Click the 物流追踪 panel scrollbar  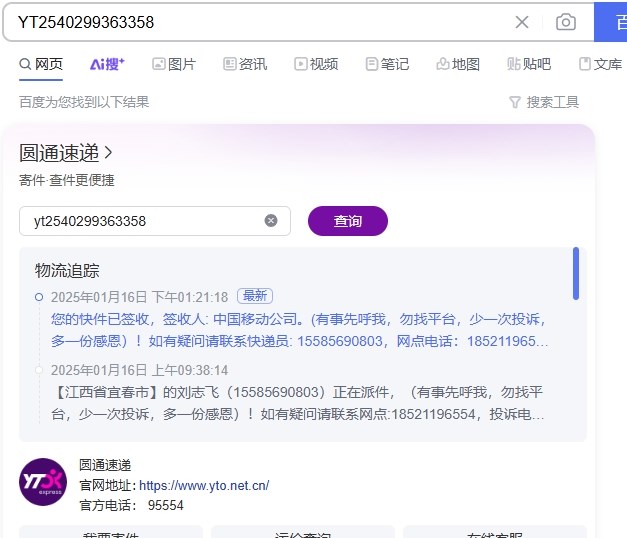pyautogui.click(x=576, y=273)
